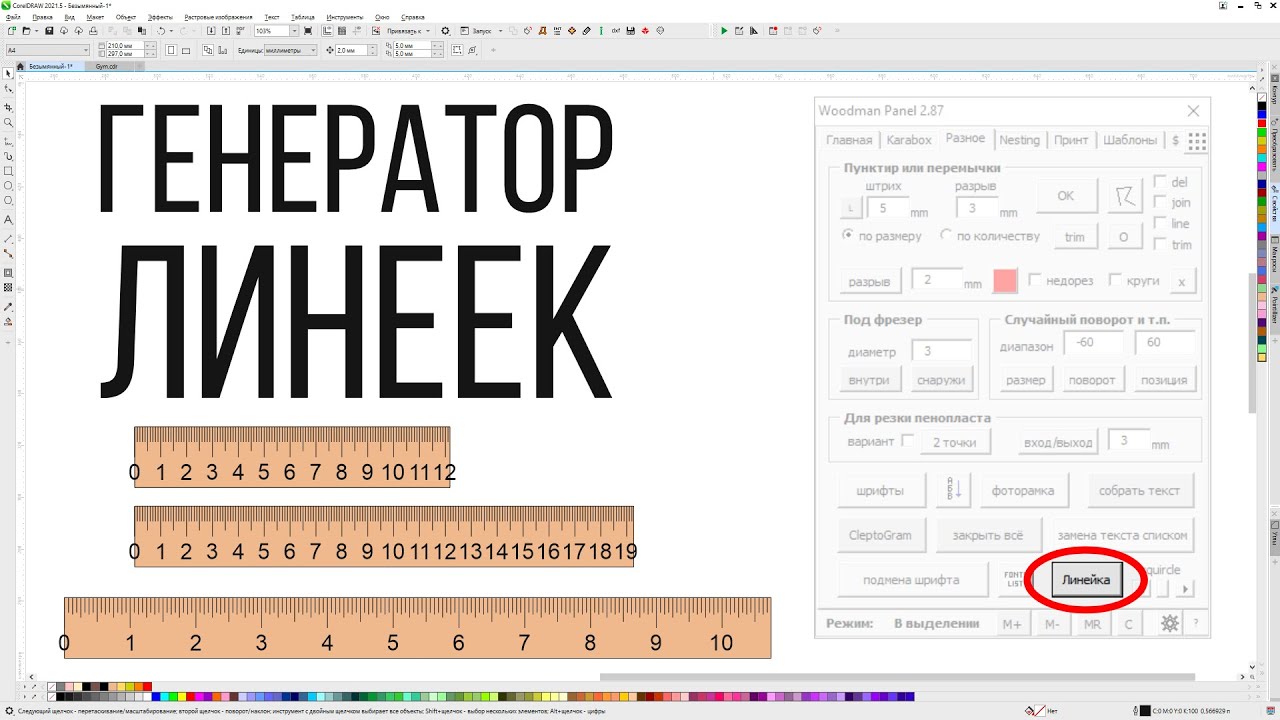Save the document using floppy icon
Image resolution: width=1280 pixels, height=720 pixels.
pos(48,31)
